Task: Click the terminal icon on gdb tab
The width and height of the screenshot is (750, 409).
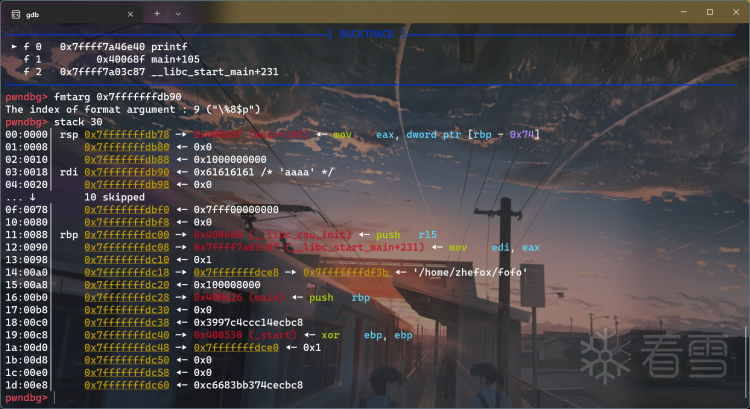Action: pyautogui.click(x=16, y=14)
